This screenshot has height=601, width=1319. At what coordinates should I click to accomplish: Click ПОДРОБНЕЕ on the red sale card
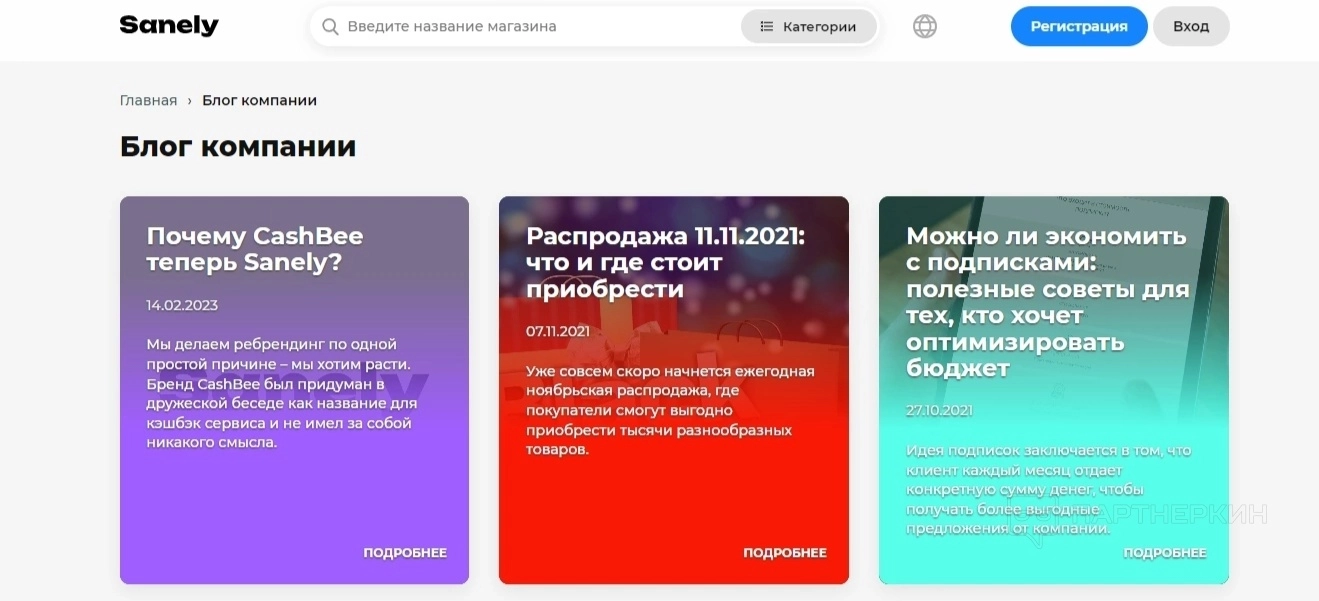(785, 553)
